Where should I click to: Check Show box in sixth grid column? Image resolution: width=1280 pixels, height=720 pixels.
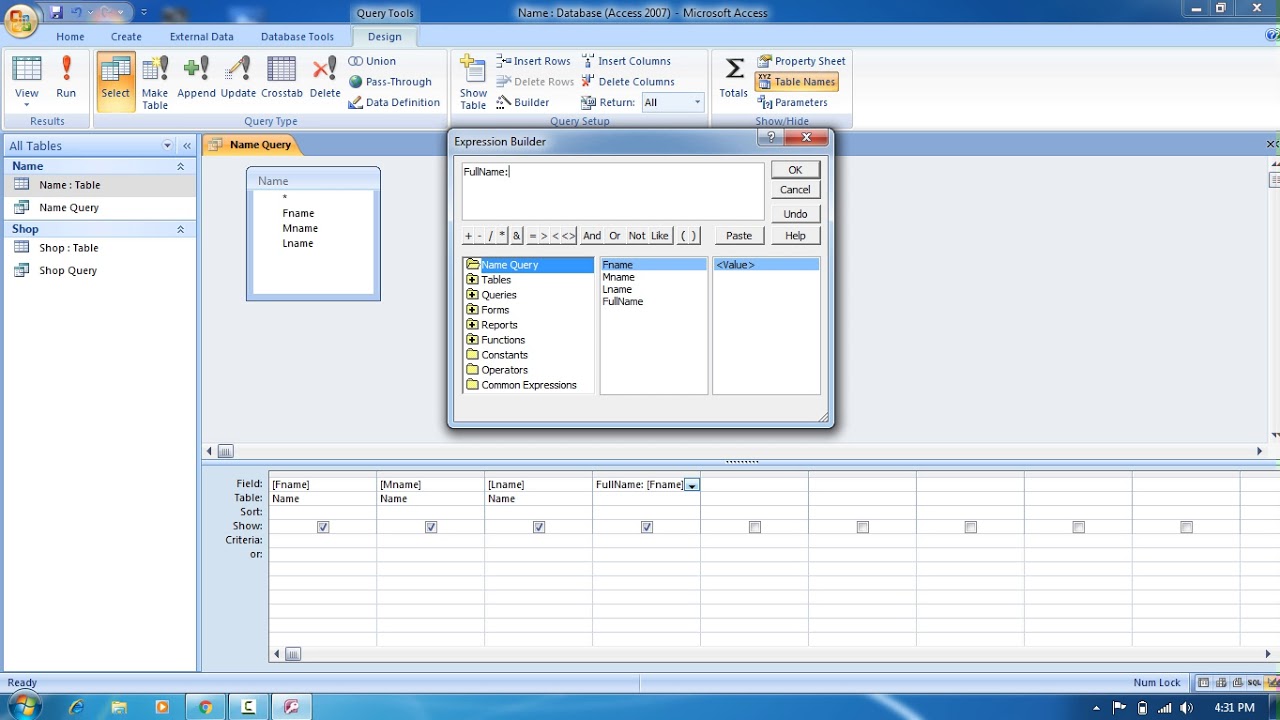(x=863, y=527)
